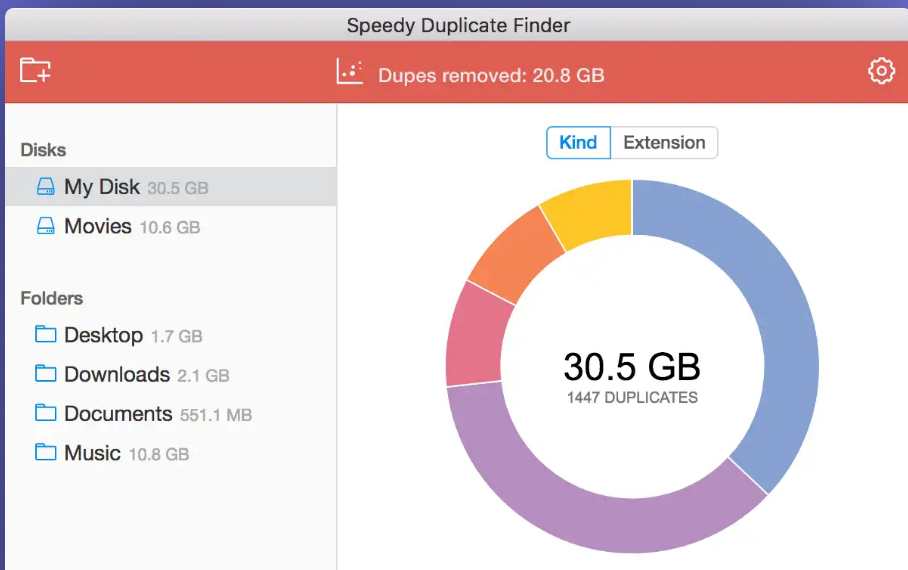Select Movies 10.6 GB disk entry

pos(131,226)
